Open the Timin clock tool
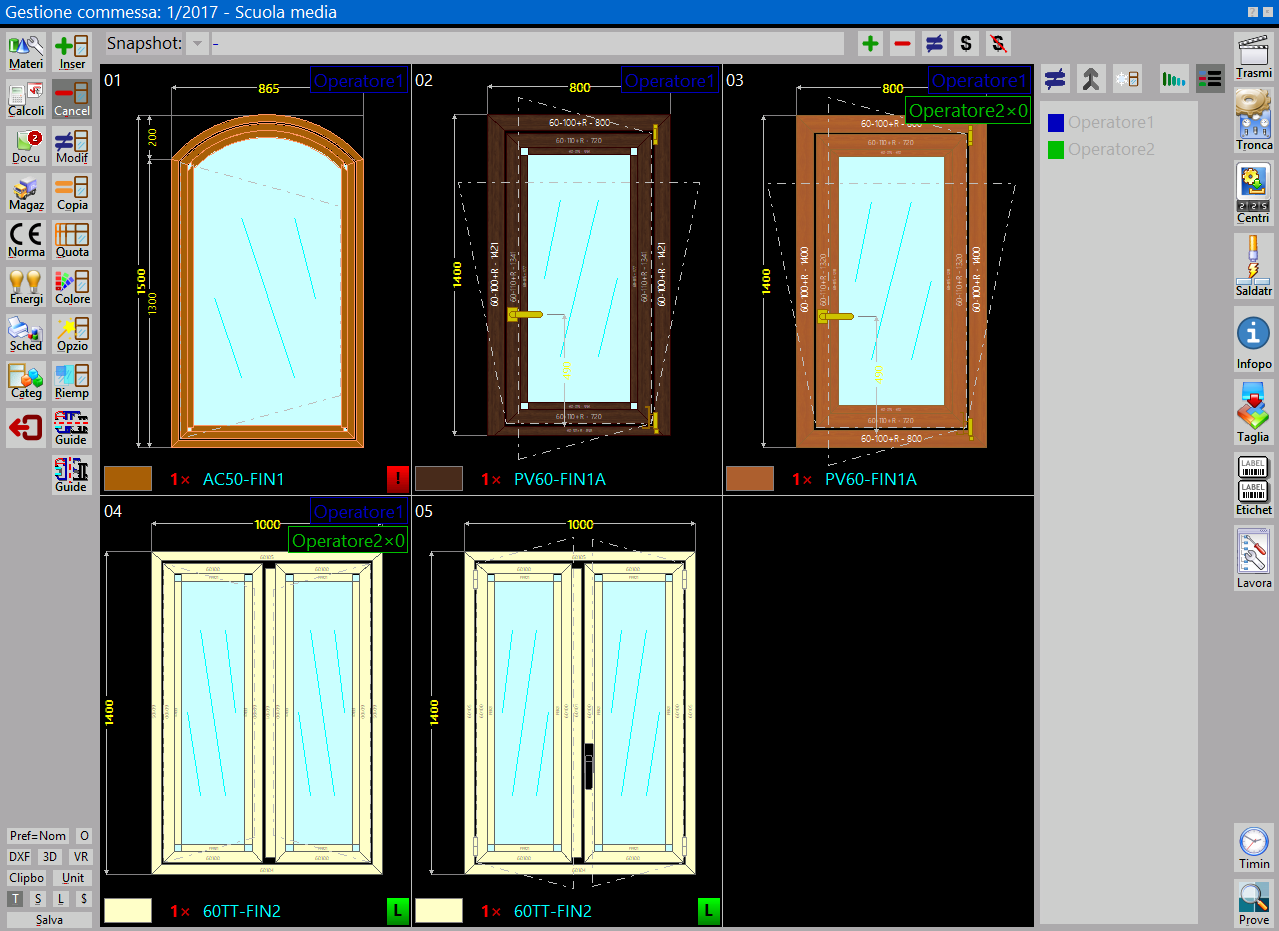This screenshot has width=1279, height=931. click(1254, 848)
